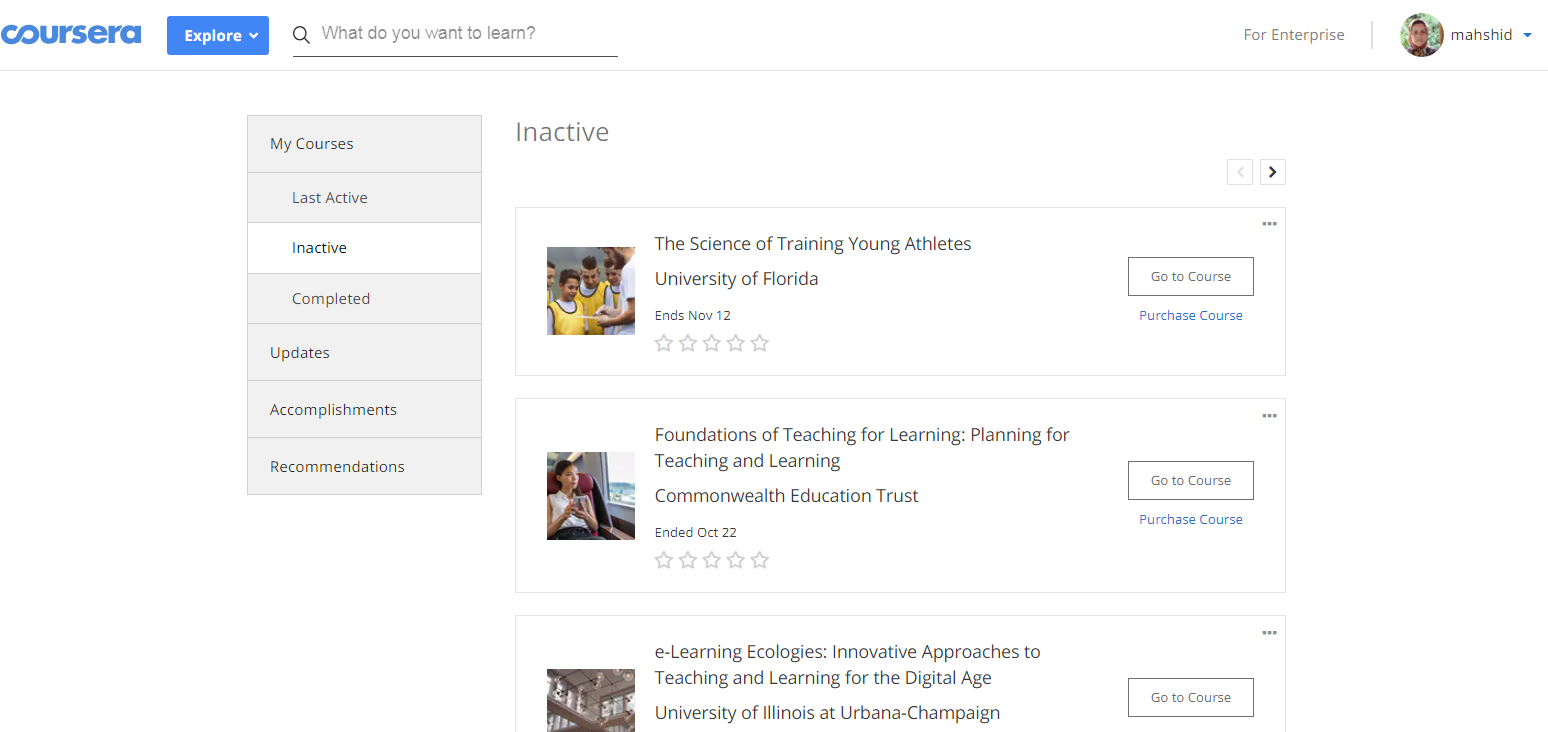Click the For Enterprise link
The image size is (1548, 732).
1293,35
